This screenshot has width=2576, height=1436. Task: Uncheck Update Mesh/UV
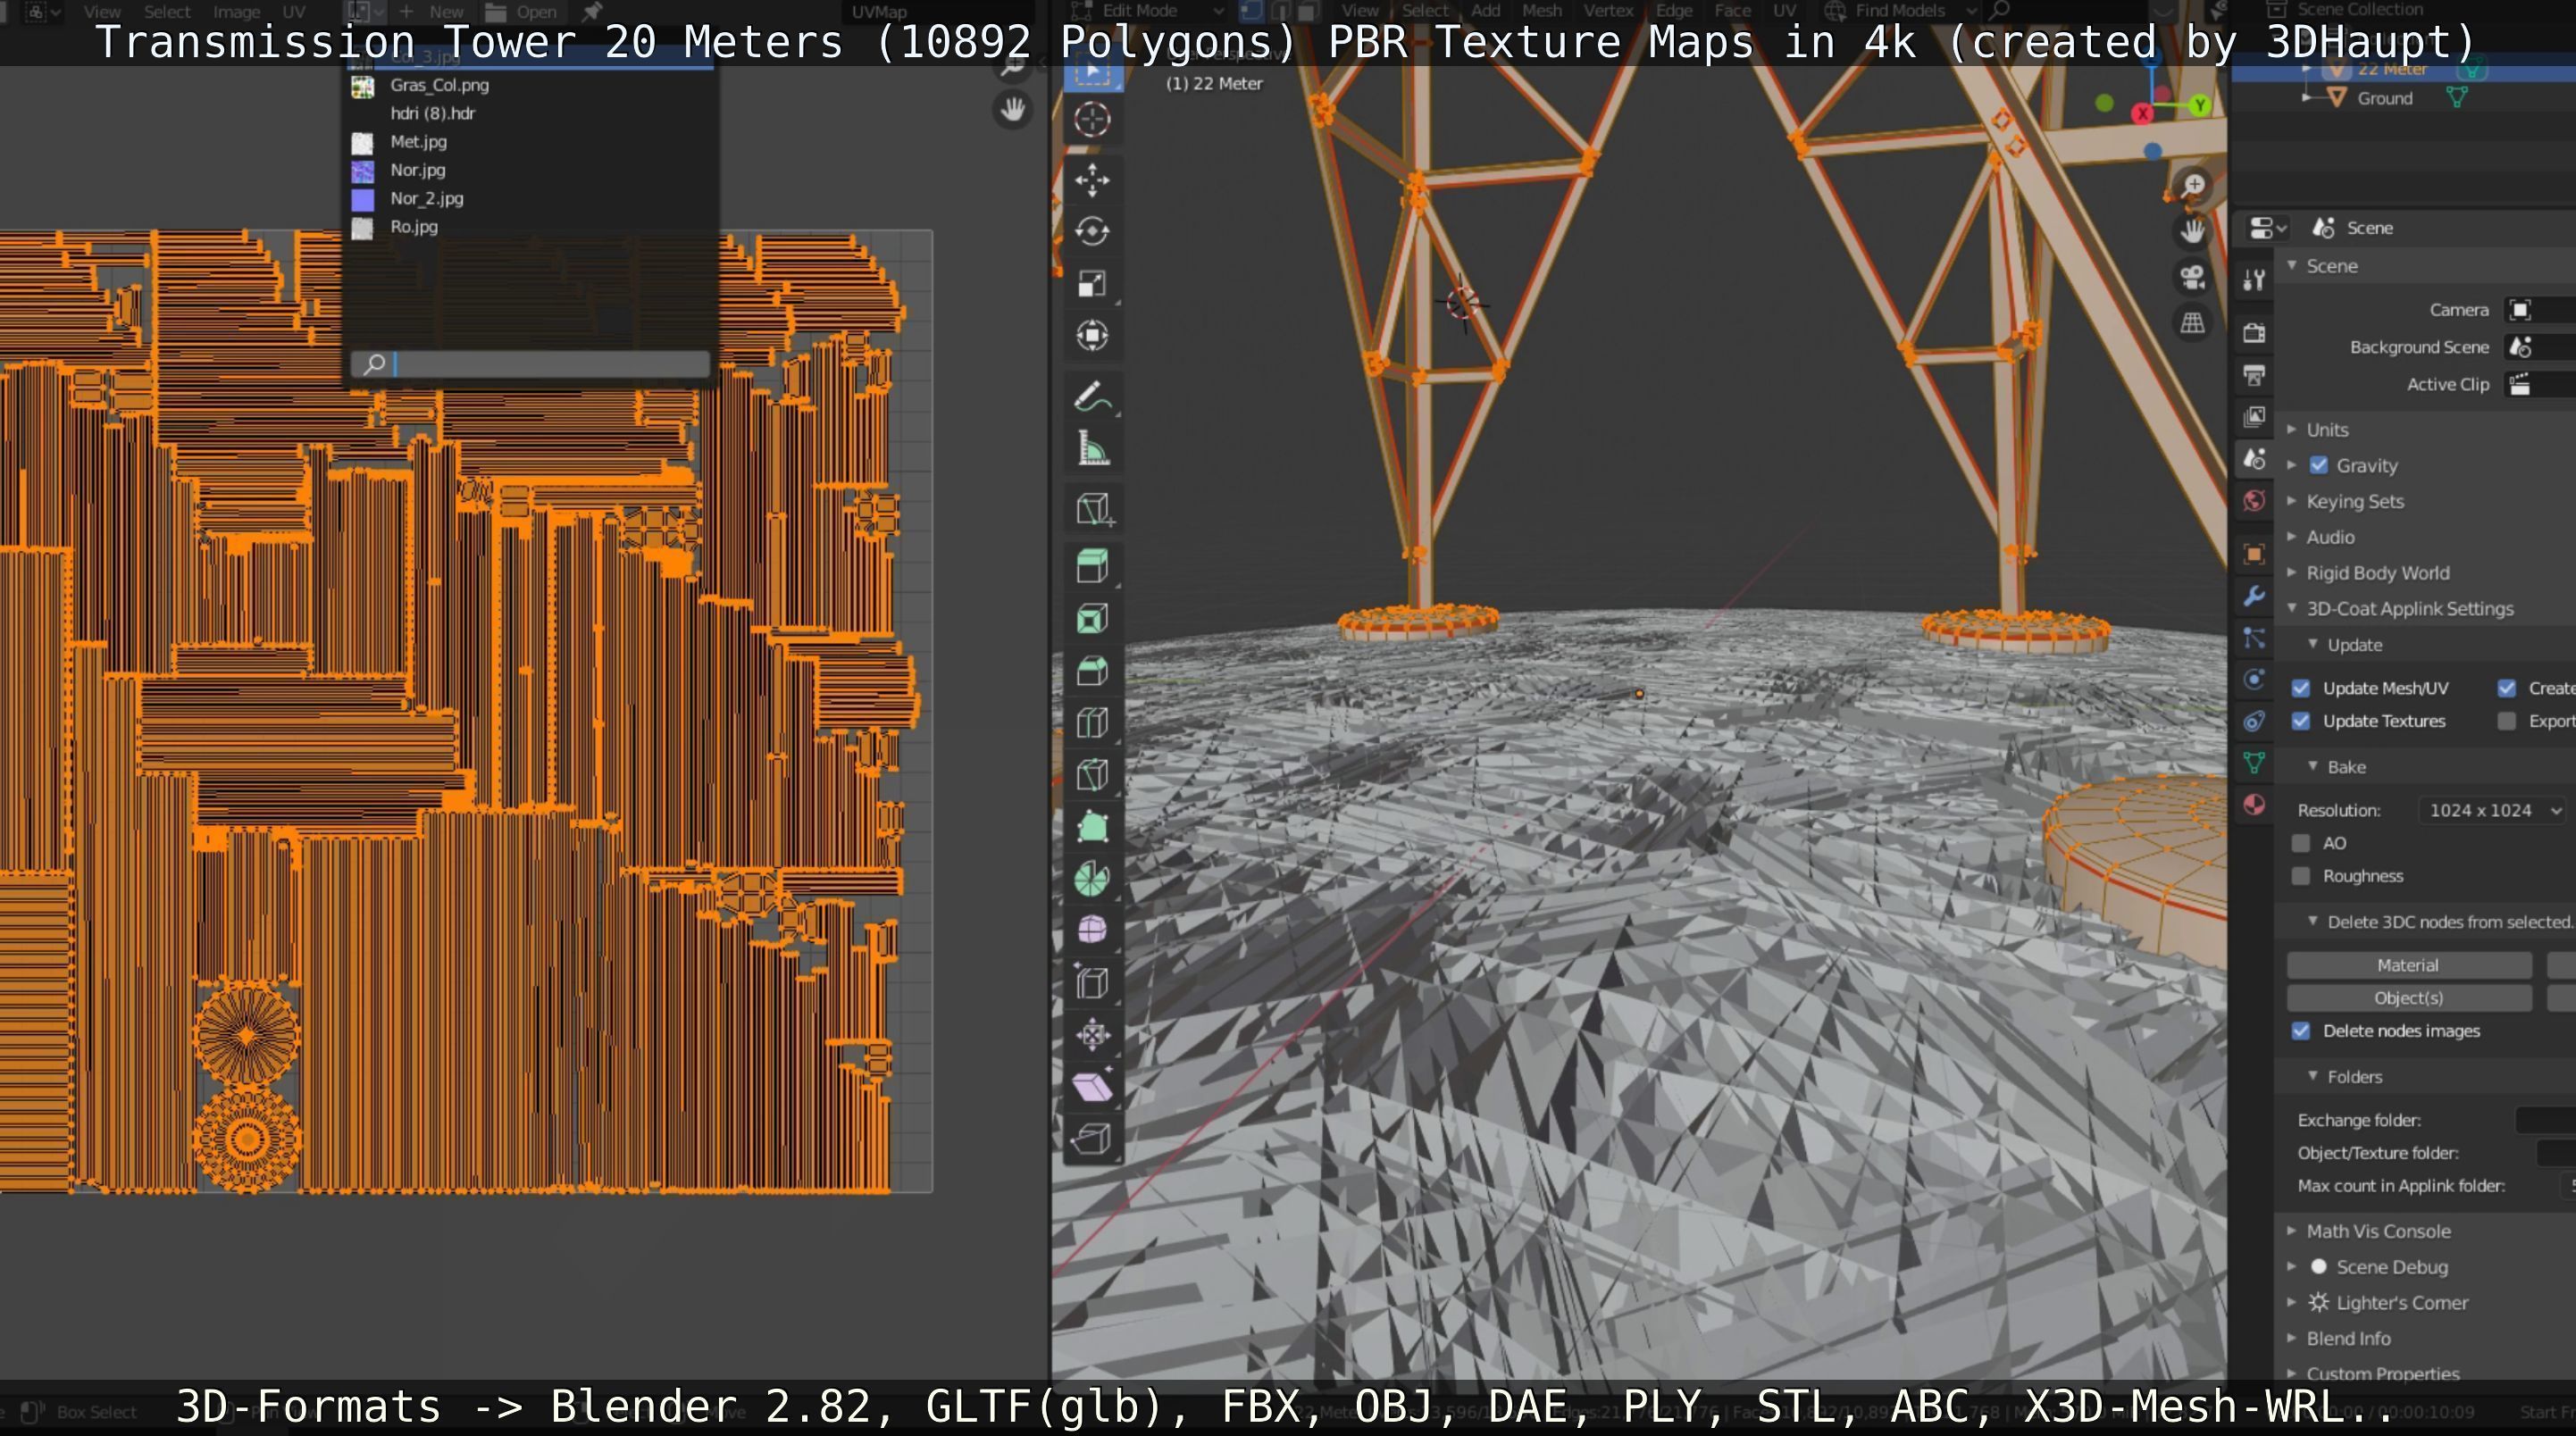click(x=2301, y=688)
